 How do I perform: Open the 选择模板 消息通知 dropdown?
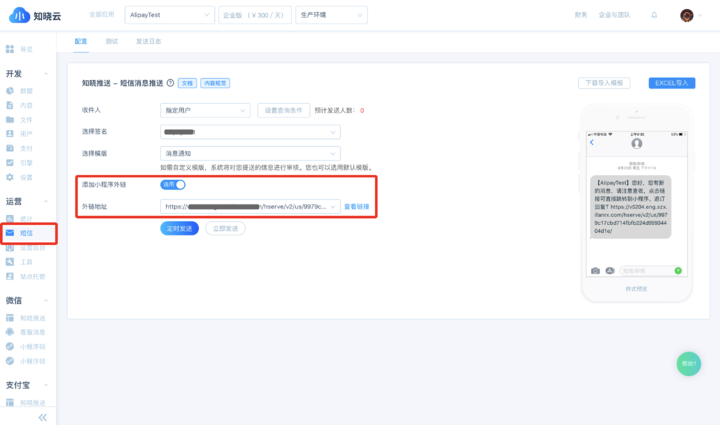tap(250, 153)
